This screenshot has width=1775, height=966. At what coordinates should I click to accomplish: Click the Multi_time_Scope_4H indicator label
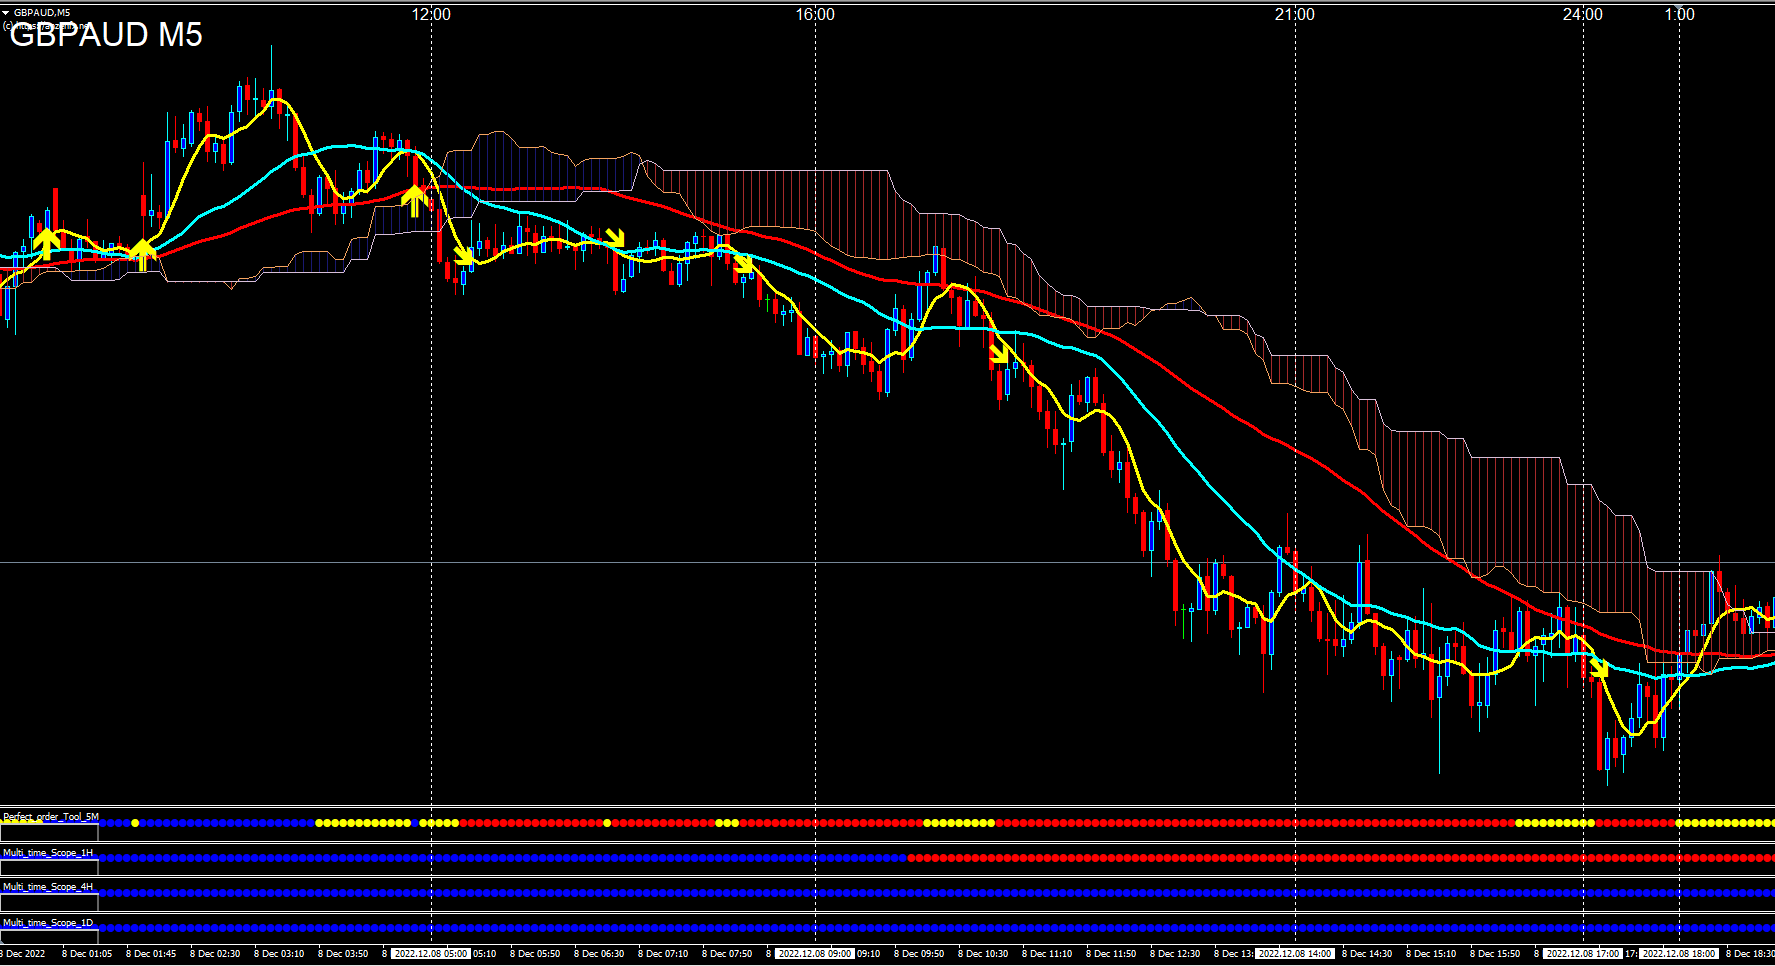click(x=48, y=887)
